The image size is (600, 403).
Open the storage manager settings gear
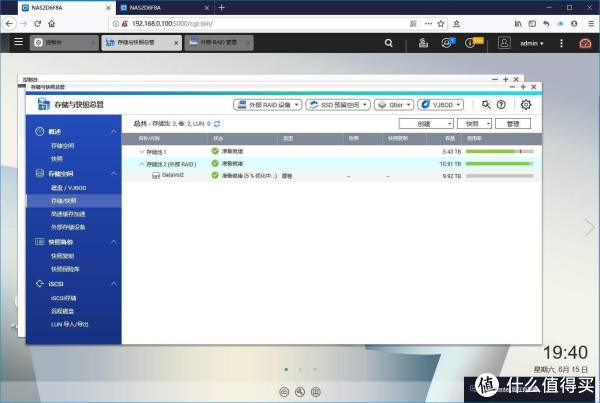pyautogui.click(x=525, y=104)
